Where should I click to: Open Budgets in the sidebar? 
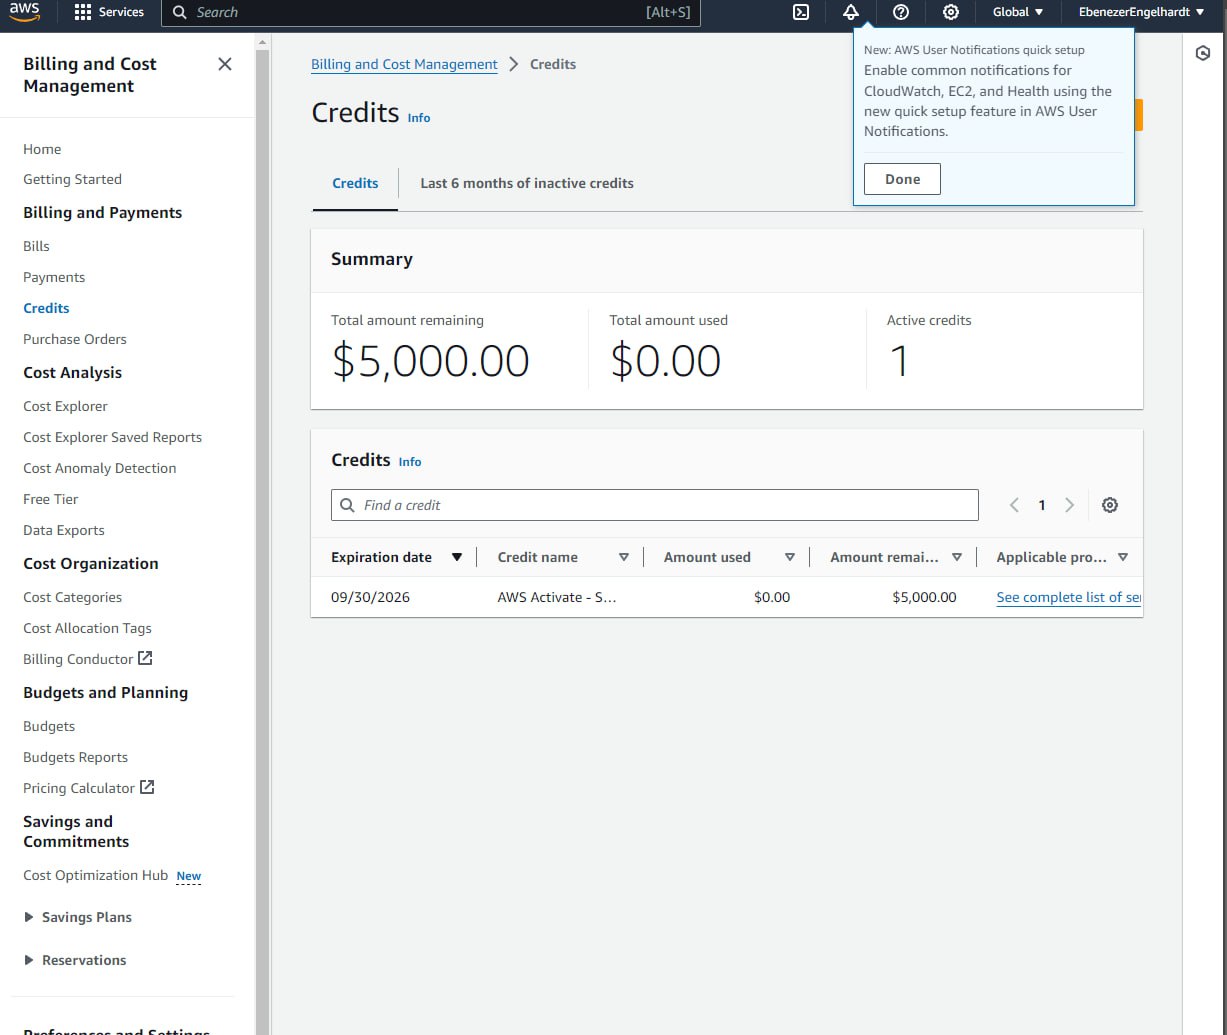(49, 726)
